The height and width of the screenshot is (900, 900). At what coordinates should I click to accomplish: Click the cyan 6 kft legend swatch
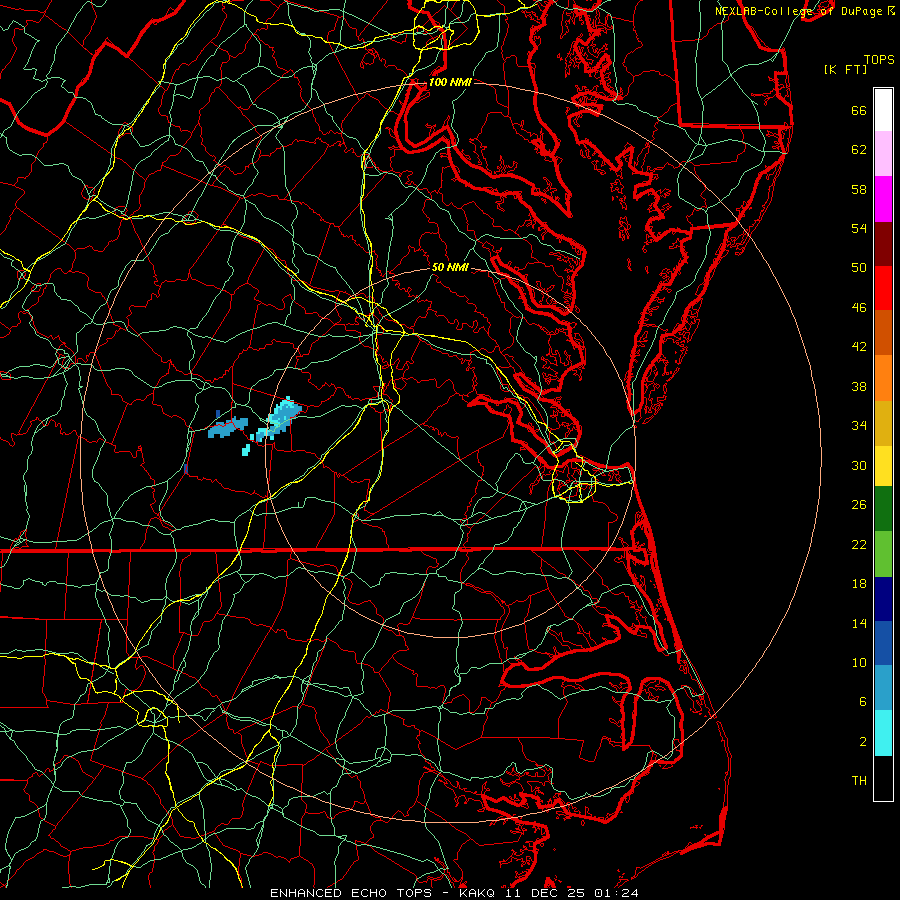[x=883, y=733]
